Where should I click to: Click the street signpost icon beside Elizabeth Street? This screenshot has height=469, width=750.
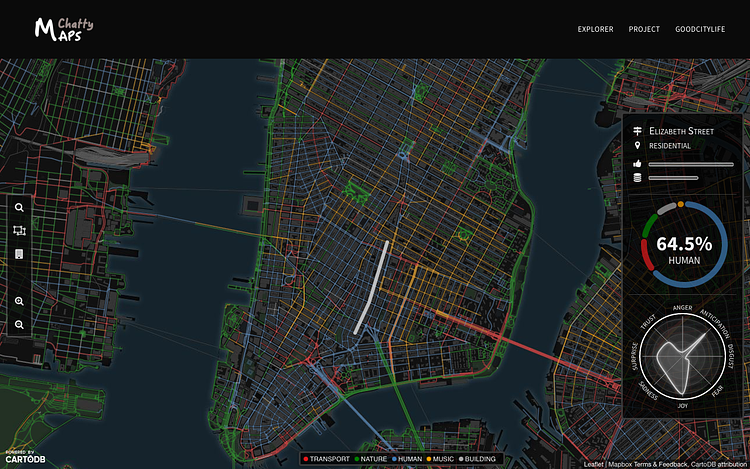coord(637,131)
